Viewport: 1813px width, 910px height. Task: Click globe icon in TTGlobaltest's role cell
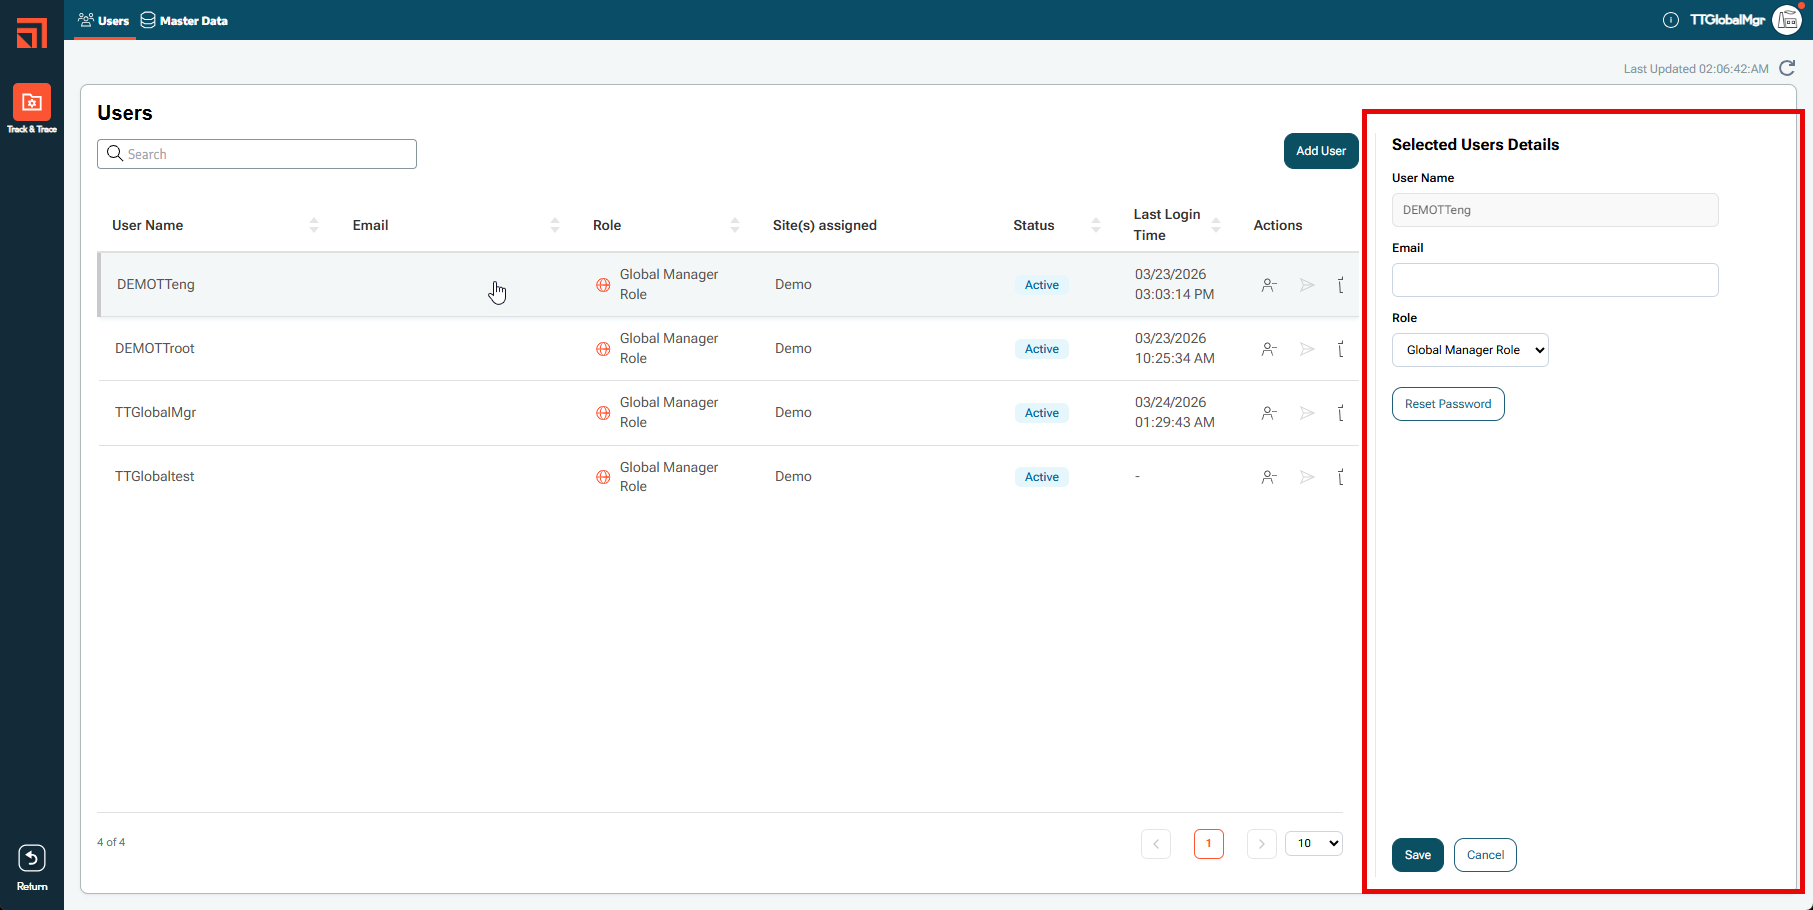point(603,477)
